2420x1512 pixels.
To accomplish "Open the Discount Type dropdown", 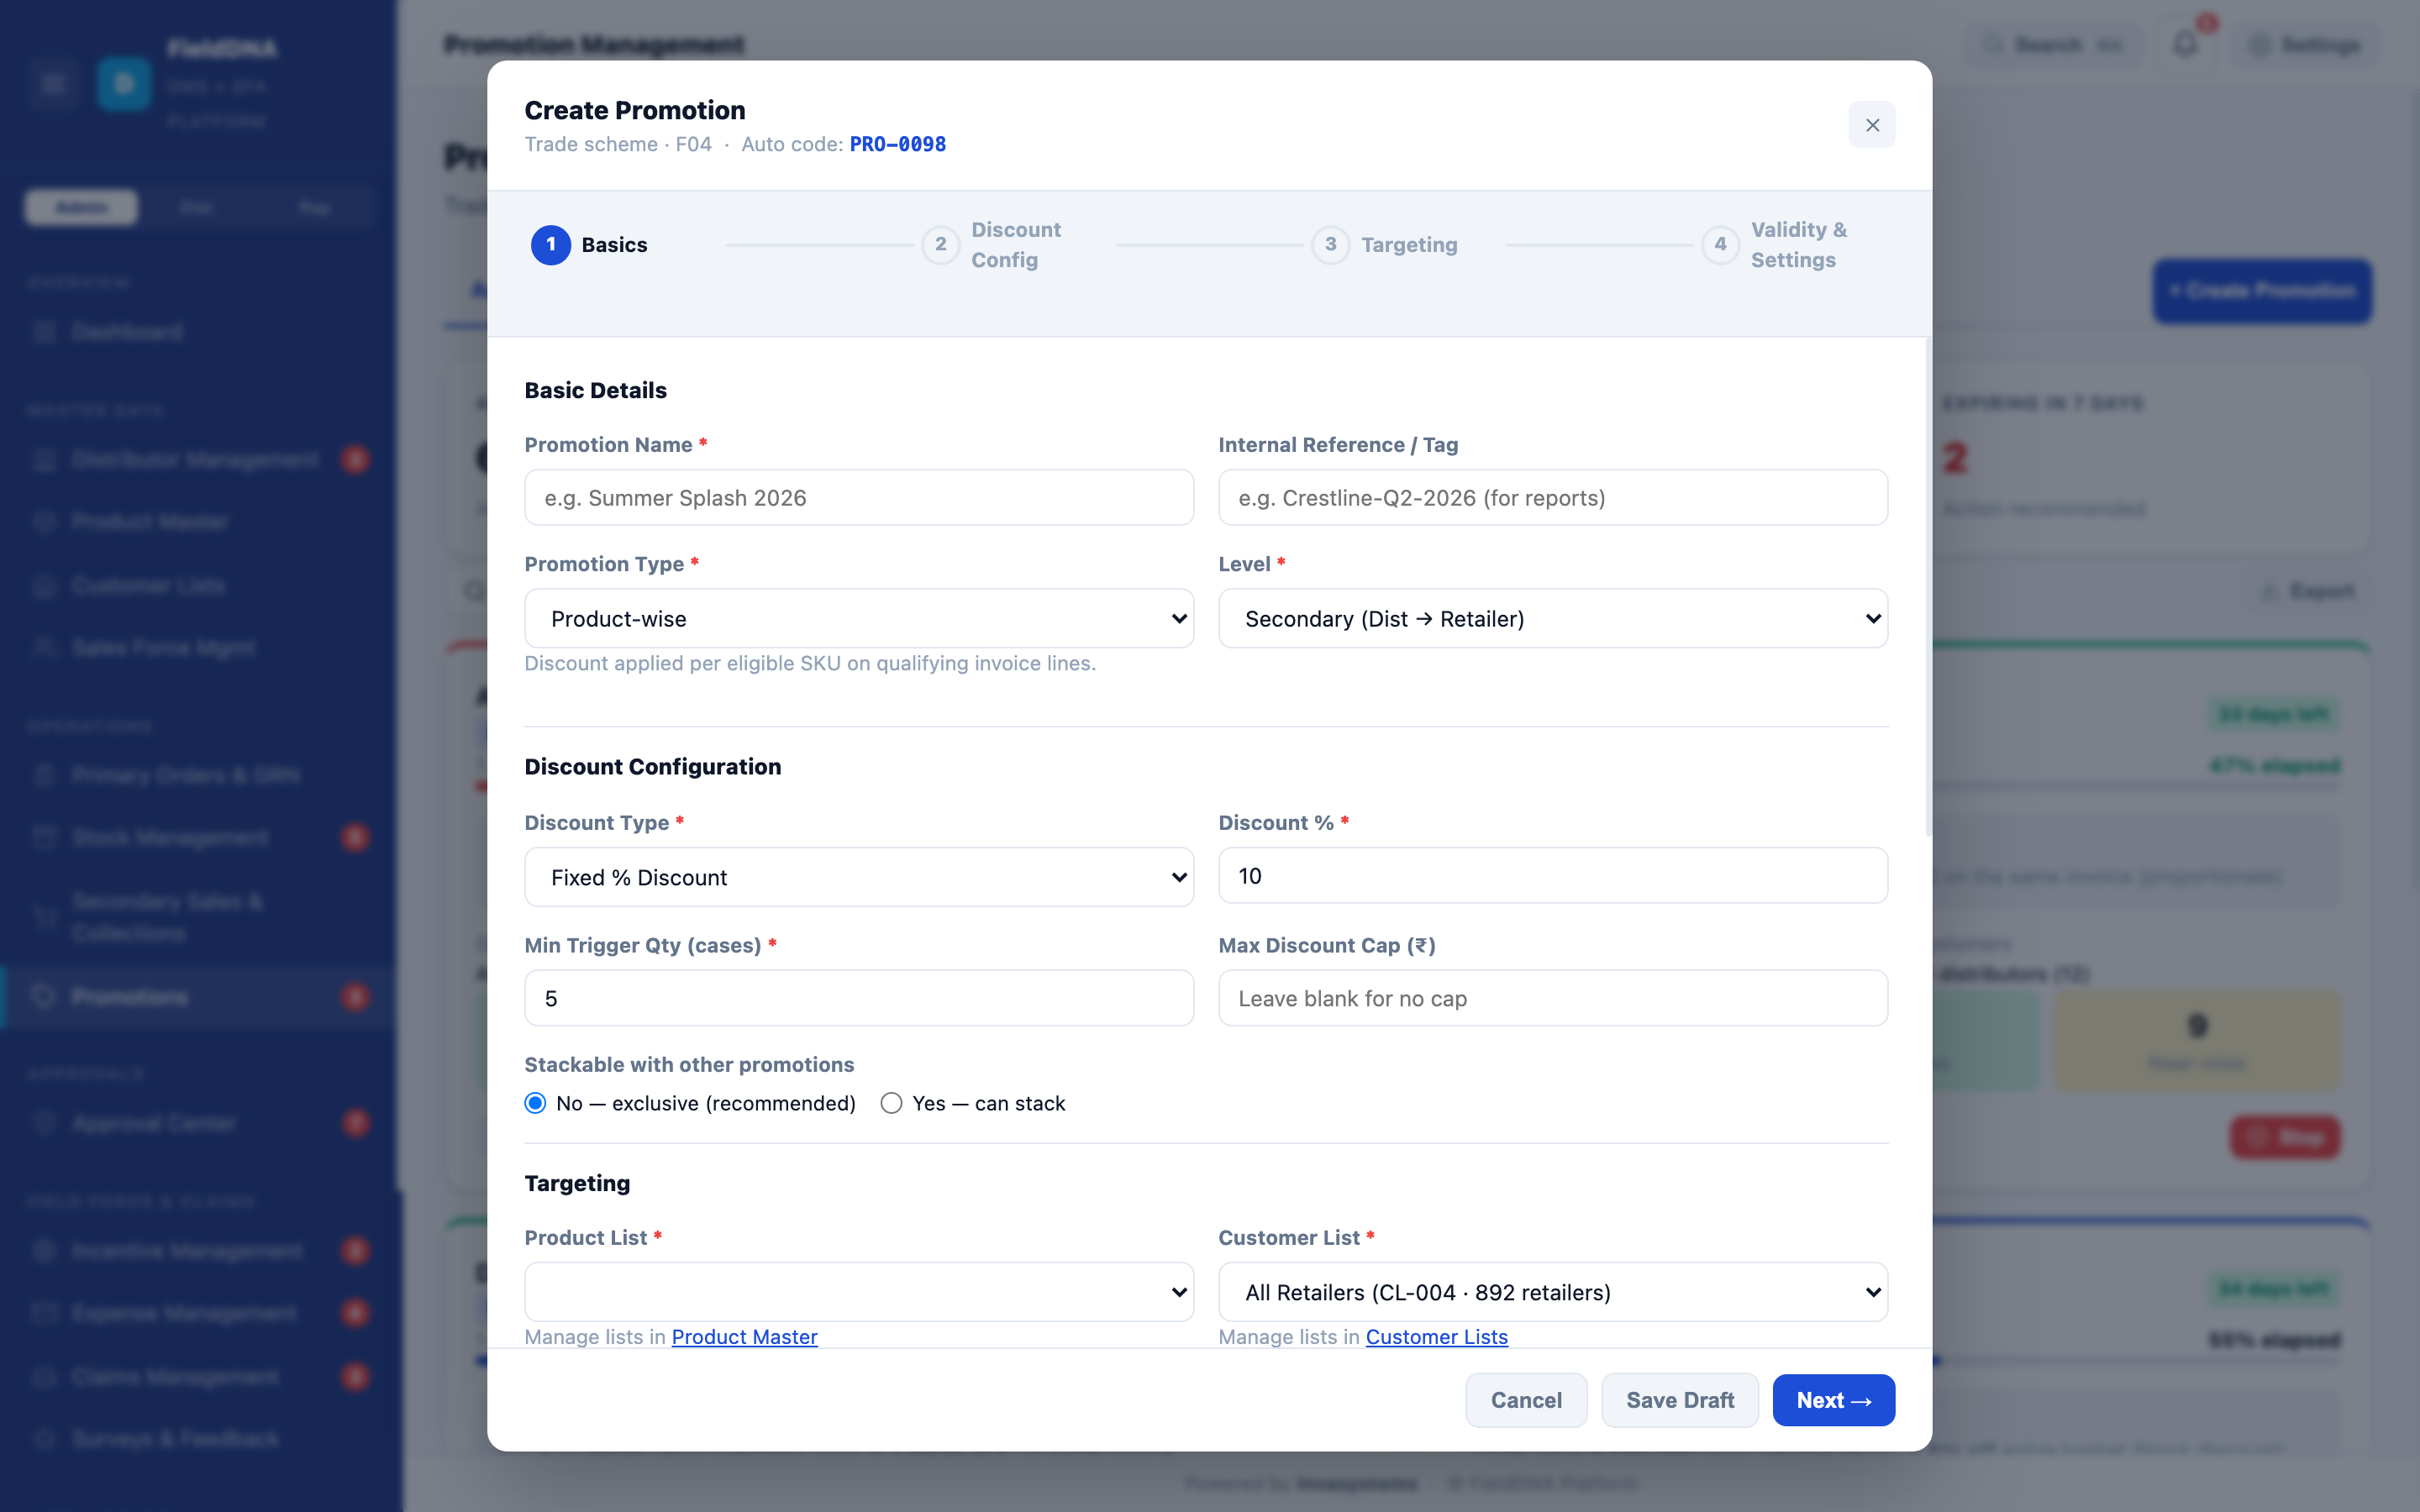I will tap(859, 877).
